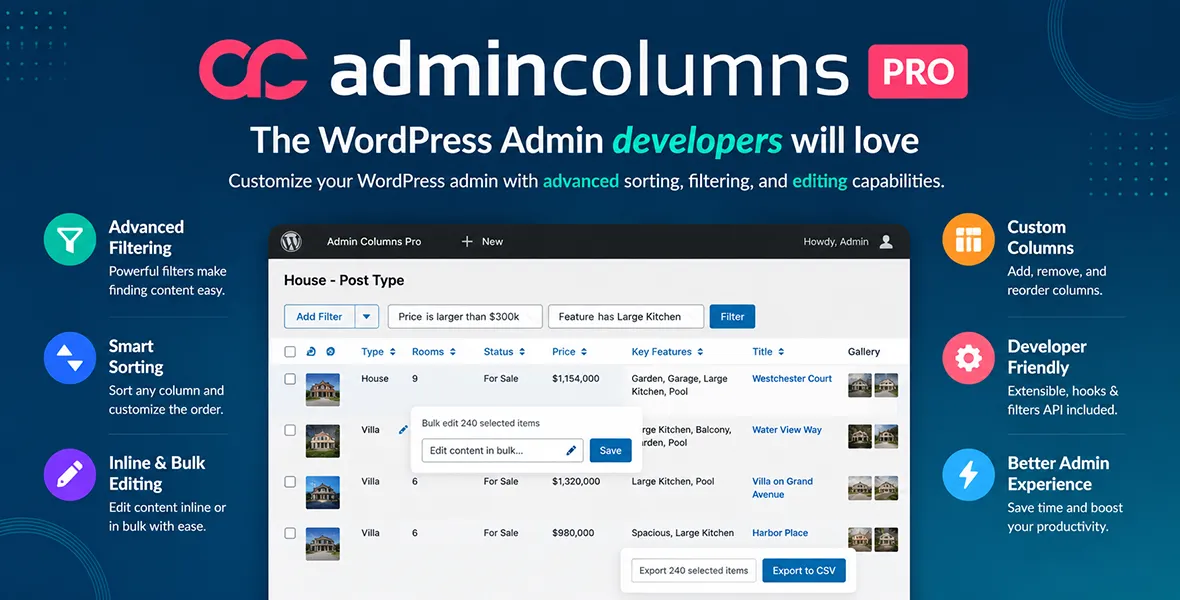Screen dimensions: 1180x600
Task: Sort by the Title column
Action: (768, 352)
